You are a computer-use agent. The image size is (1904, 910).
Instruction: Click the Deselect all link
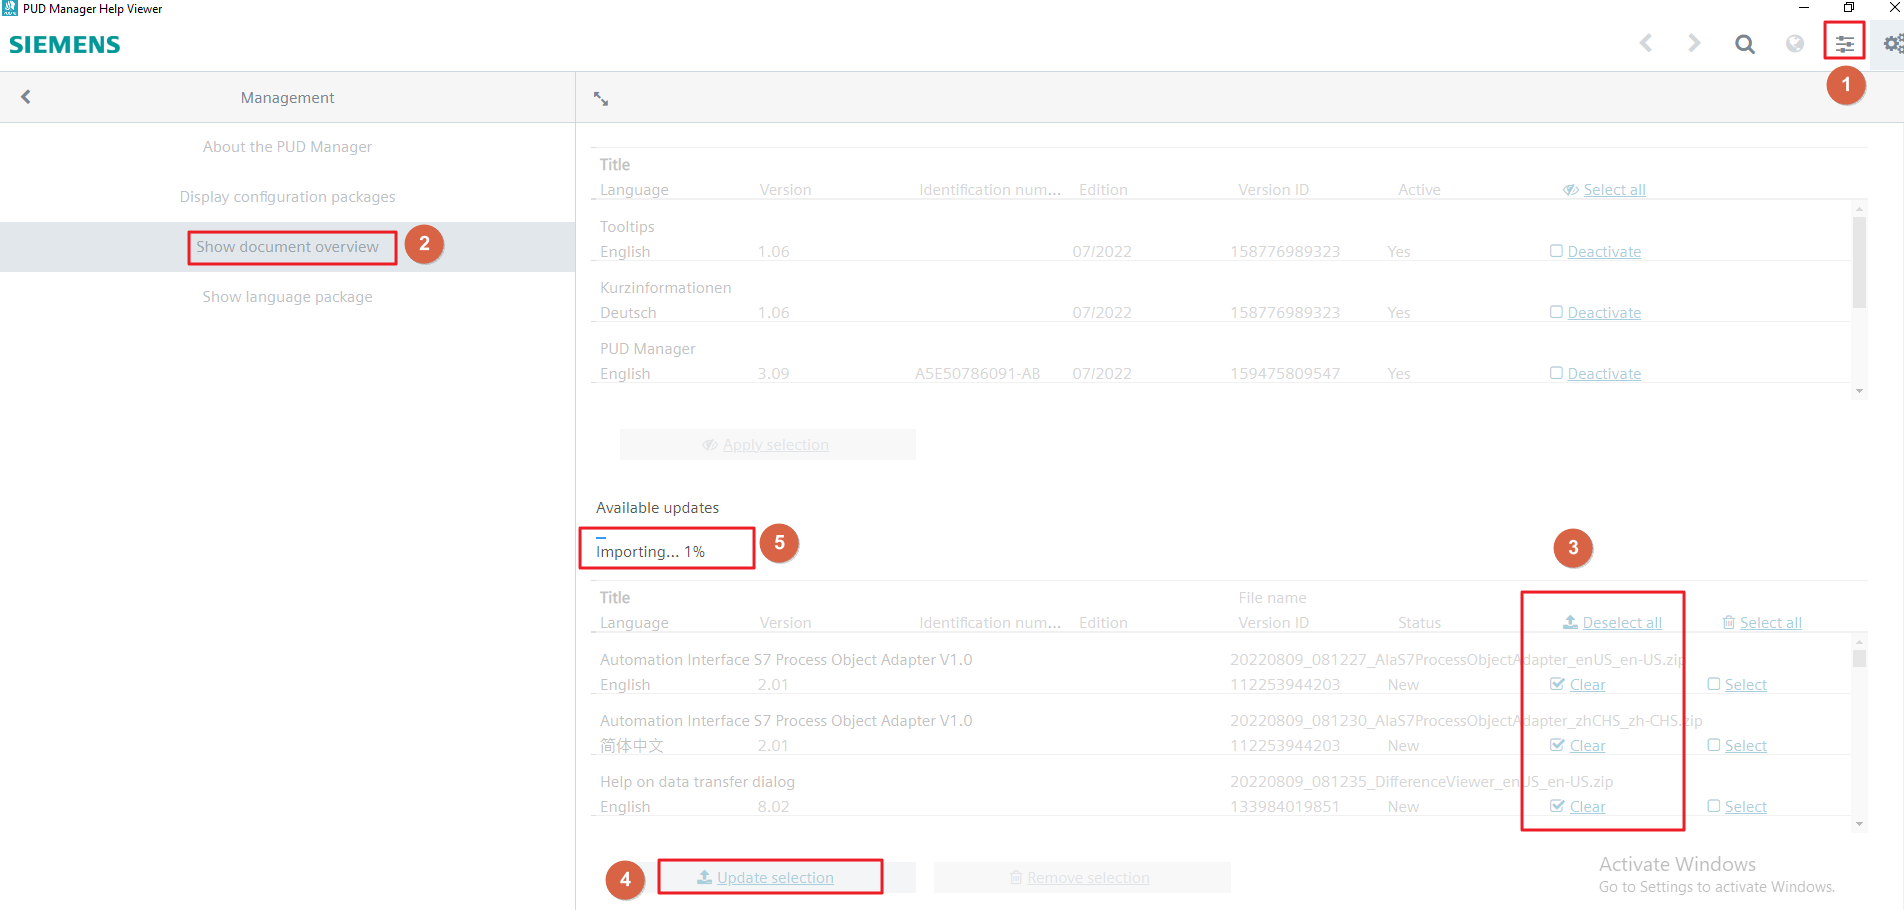tap(1622, 623)
